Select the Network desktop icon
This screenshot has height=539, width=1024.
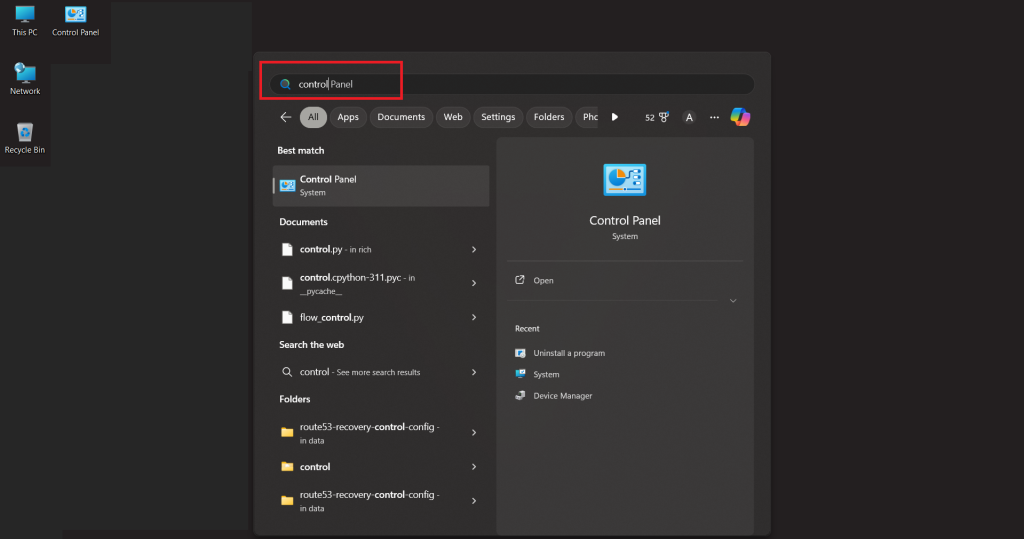coord(25,79)
